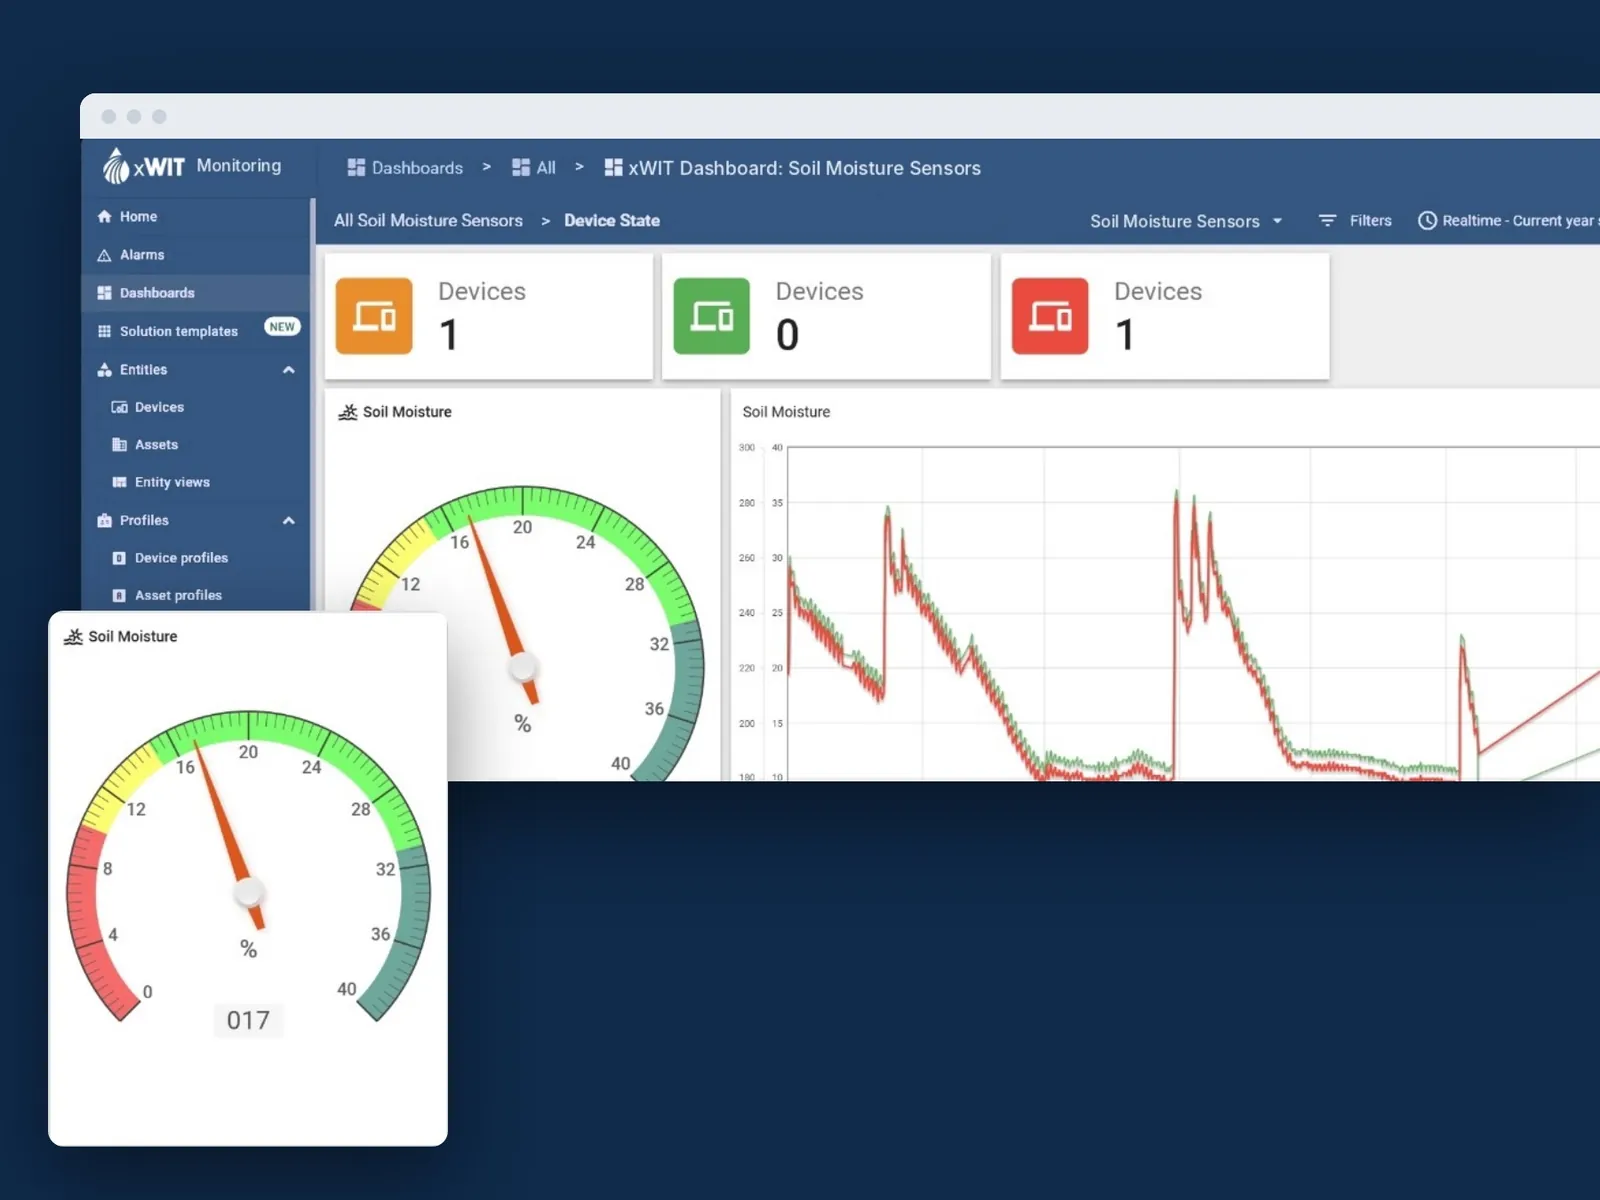
Task: Click the Solution templates grid icon
Action: pyautogui.click(x=104, y=331)
